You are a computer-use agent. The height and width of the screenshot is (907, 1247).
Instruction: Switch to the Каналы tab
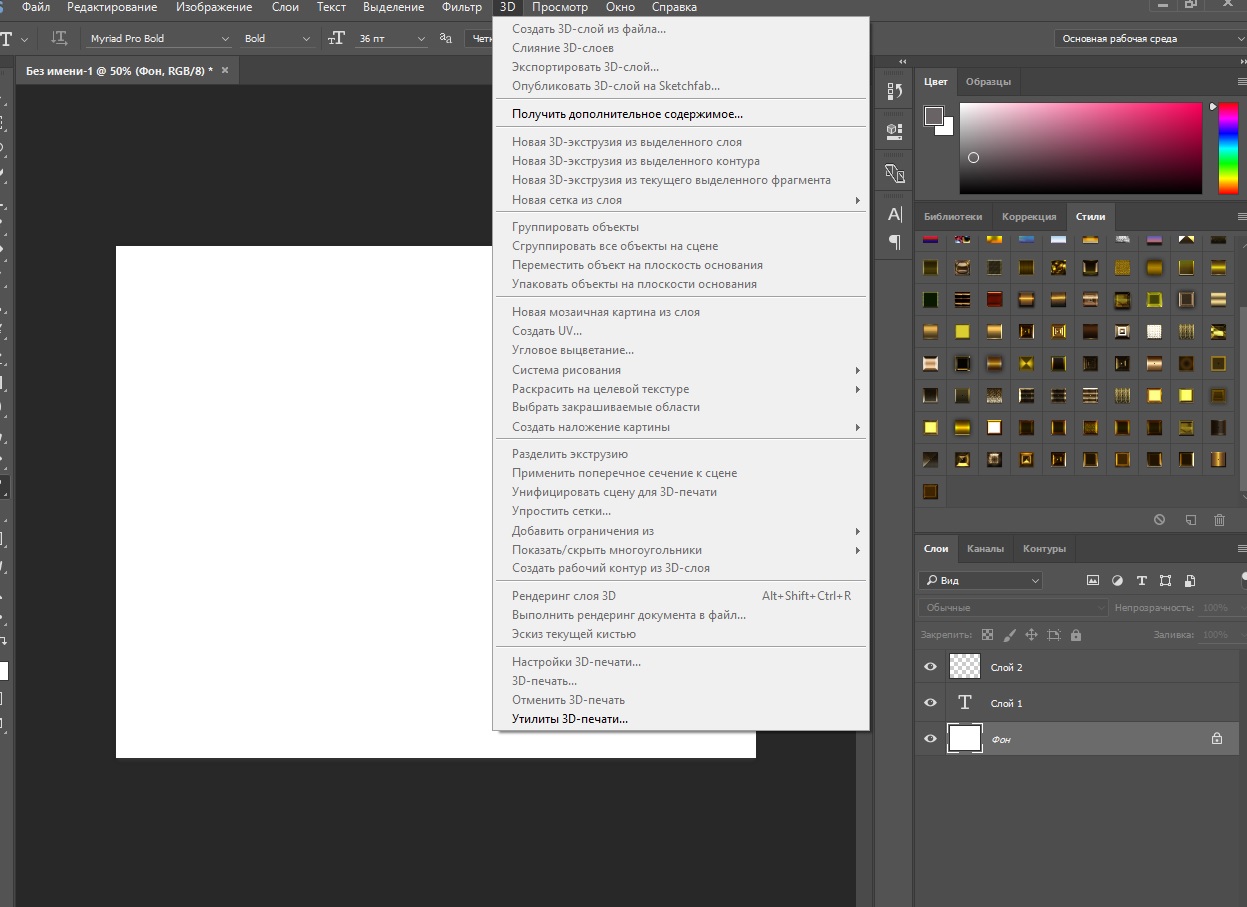(x=985, y=548)
